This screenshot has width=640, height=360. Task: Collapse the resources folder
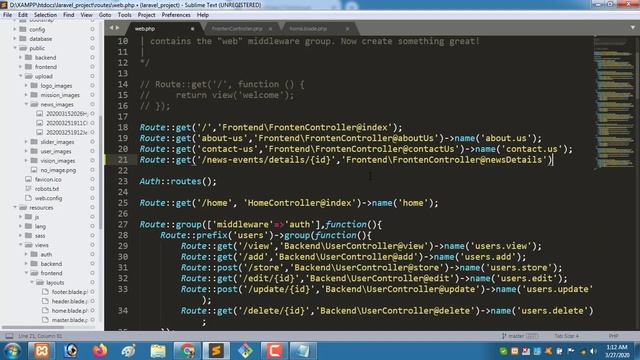click(15, 207)
